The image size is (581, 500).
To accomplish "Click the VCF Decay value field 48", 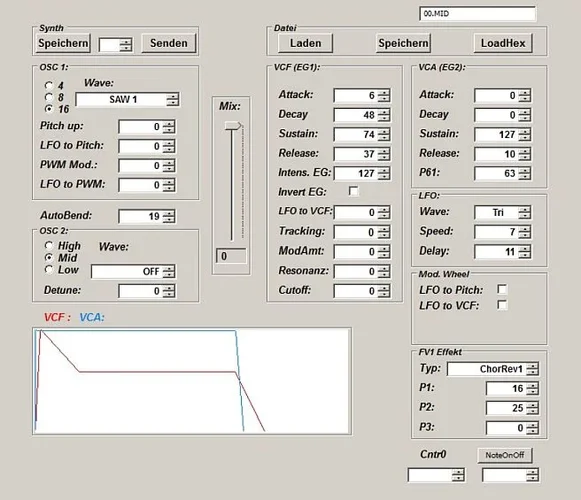I will pyautogui.click(x=356, y=115).
